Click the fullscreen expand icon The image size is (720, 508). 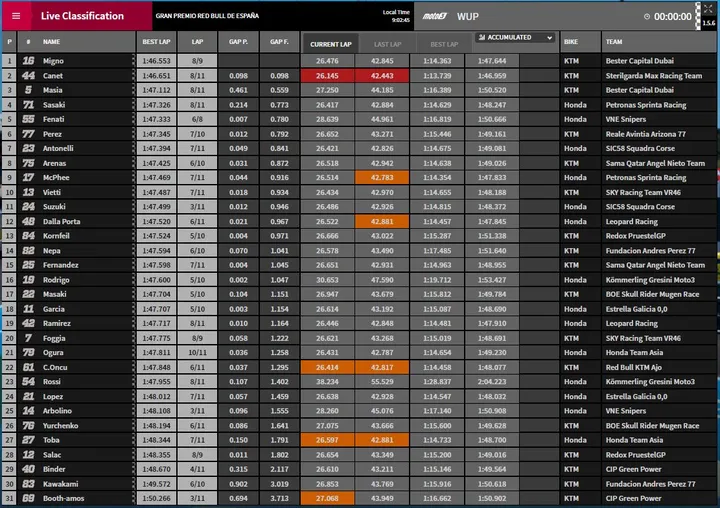[x=708, y=9]
